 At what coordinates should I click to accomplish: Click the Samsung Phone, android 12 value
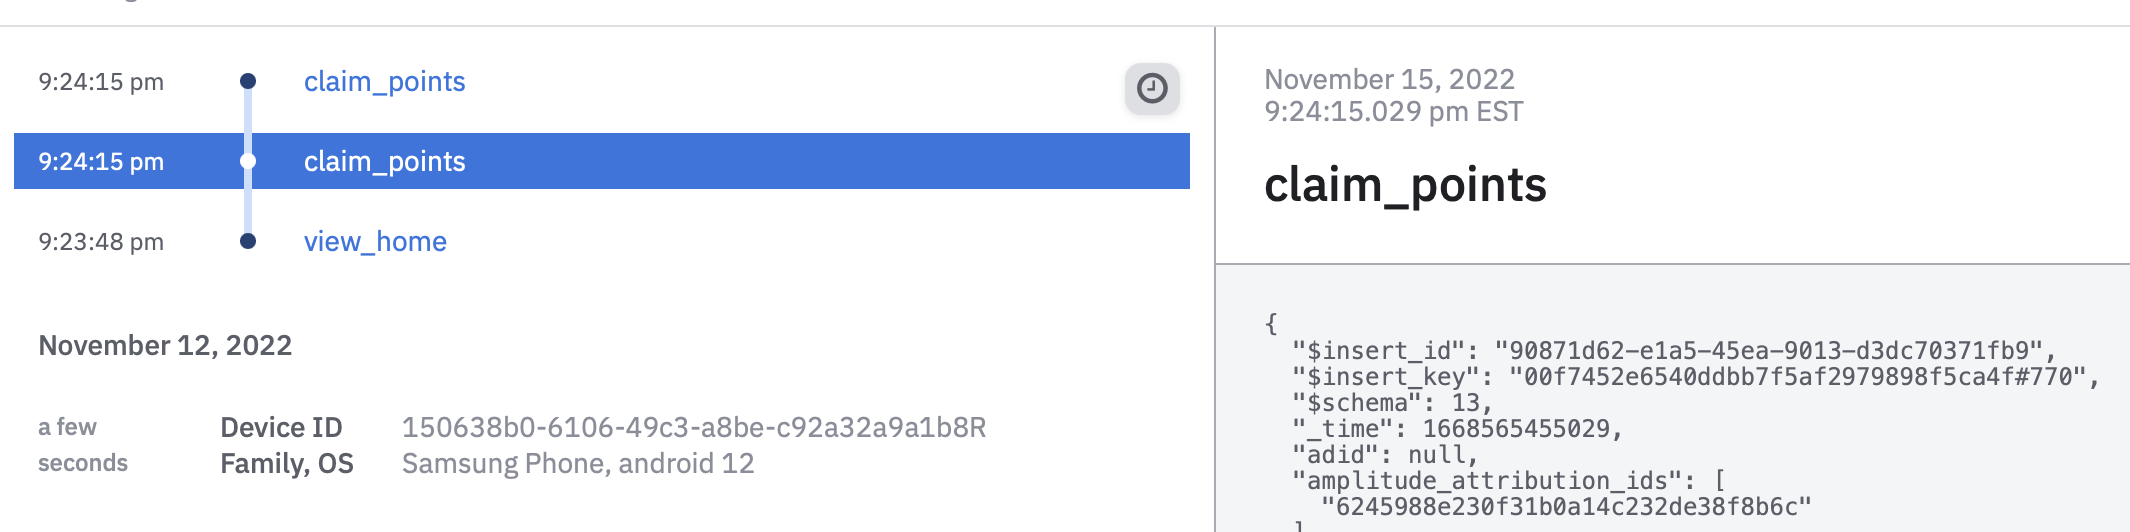[578, 464]
